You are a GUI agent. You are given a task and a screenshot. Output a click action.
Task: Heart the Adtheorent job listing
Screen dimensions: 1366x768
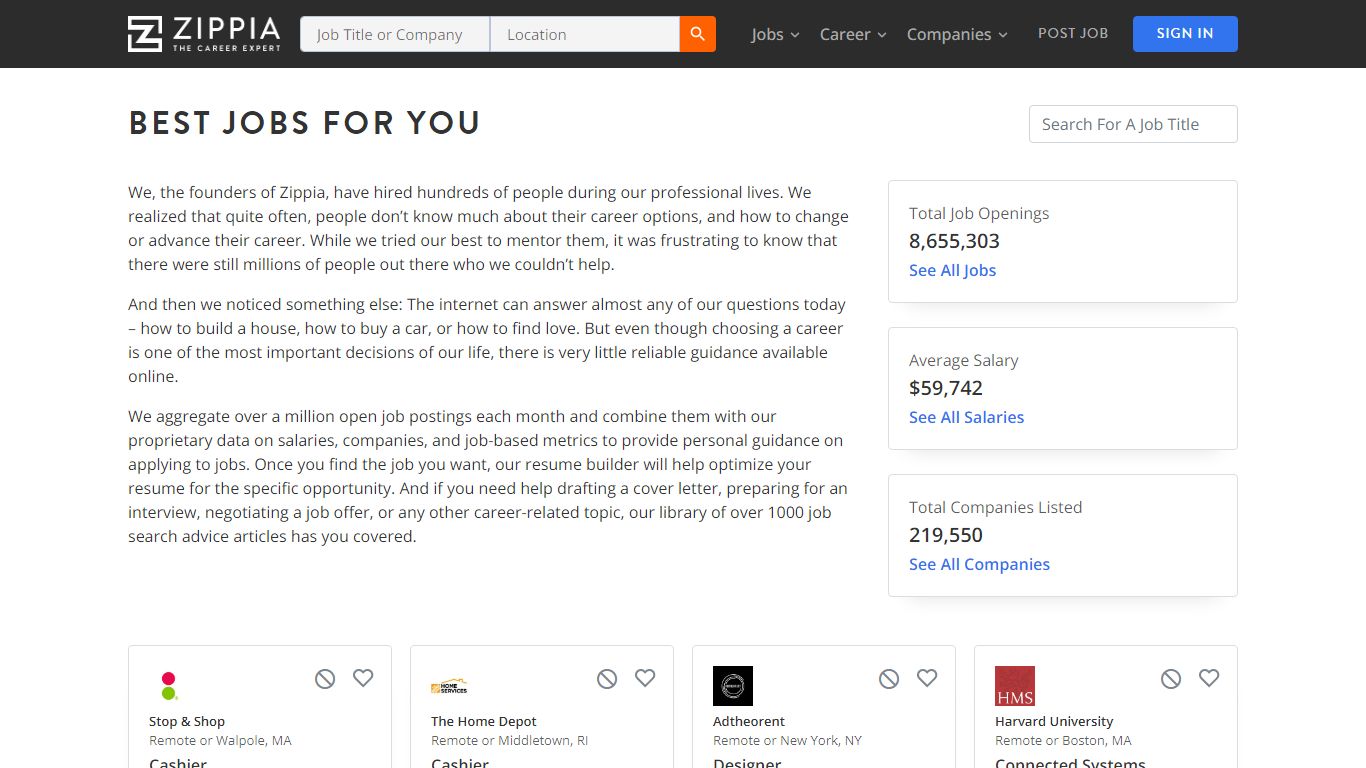click(x=927, y=678)
